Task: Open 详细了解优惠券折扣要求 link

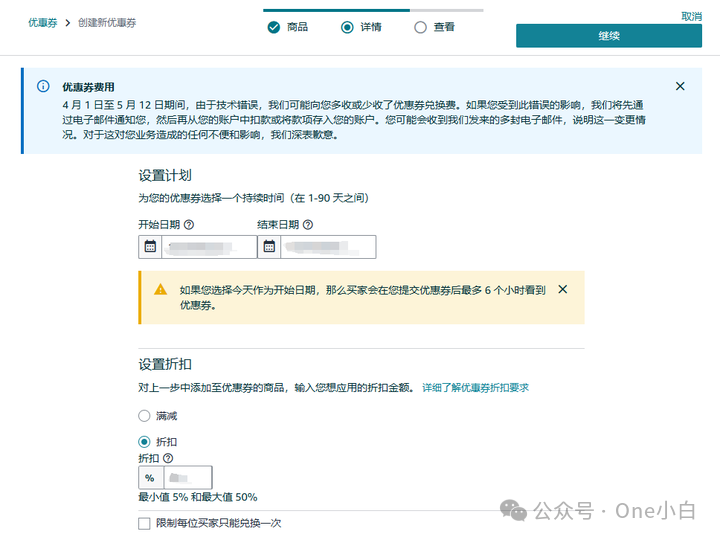Action: [x=475, y=387]
